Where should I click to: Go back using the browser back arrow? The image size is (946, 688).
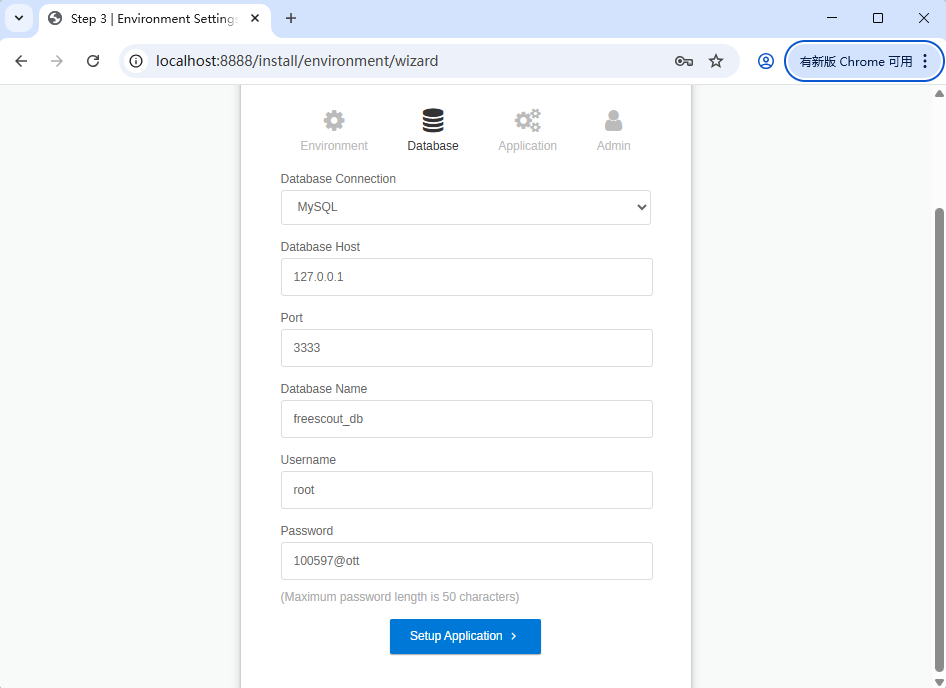coord(21,61)
